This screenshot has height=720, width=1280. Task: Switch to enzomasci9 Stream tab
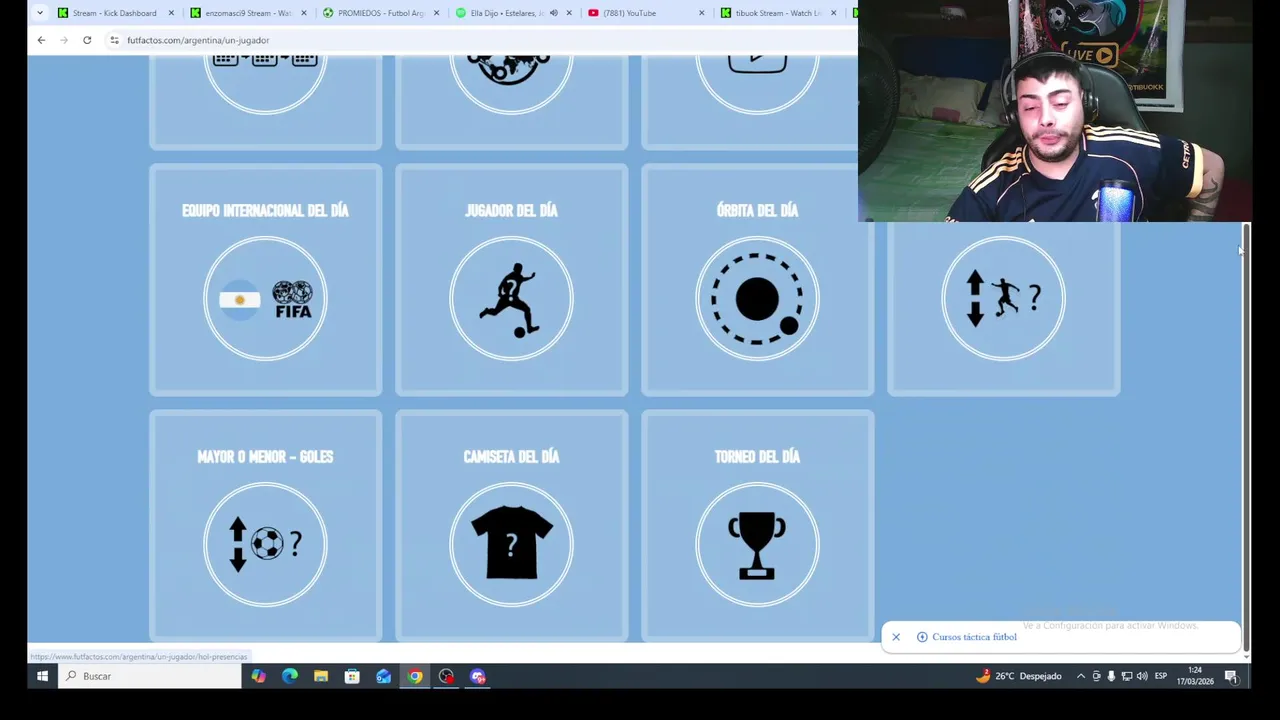click(x=248, y=13)
